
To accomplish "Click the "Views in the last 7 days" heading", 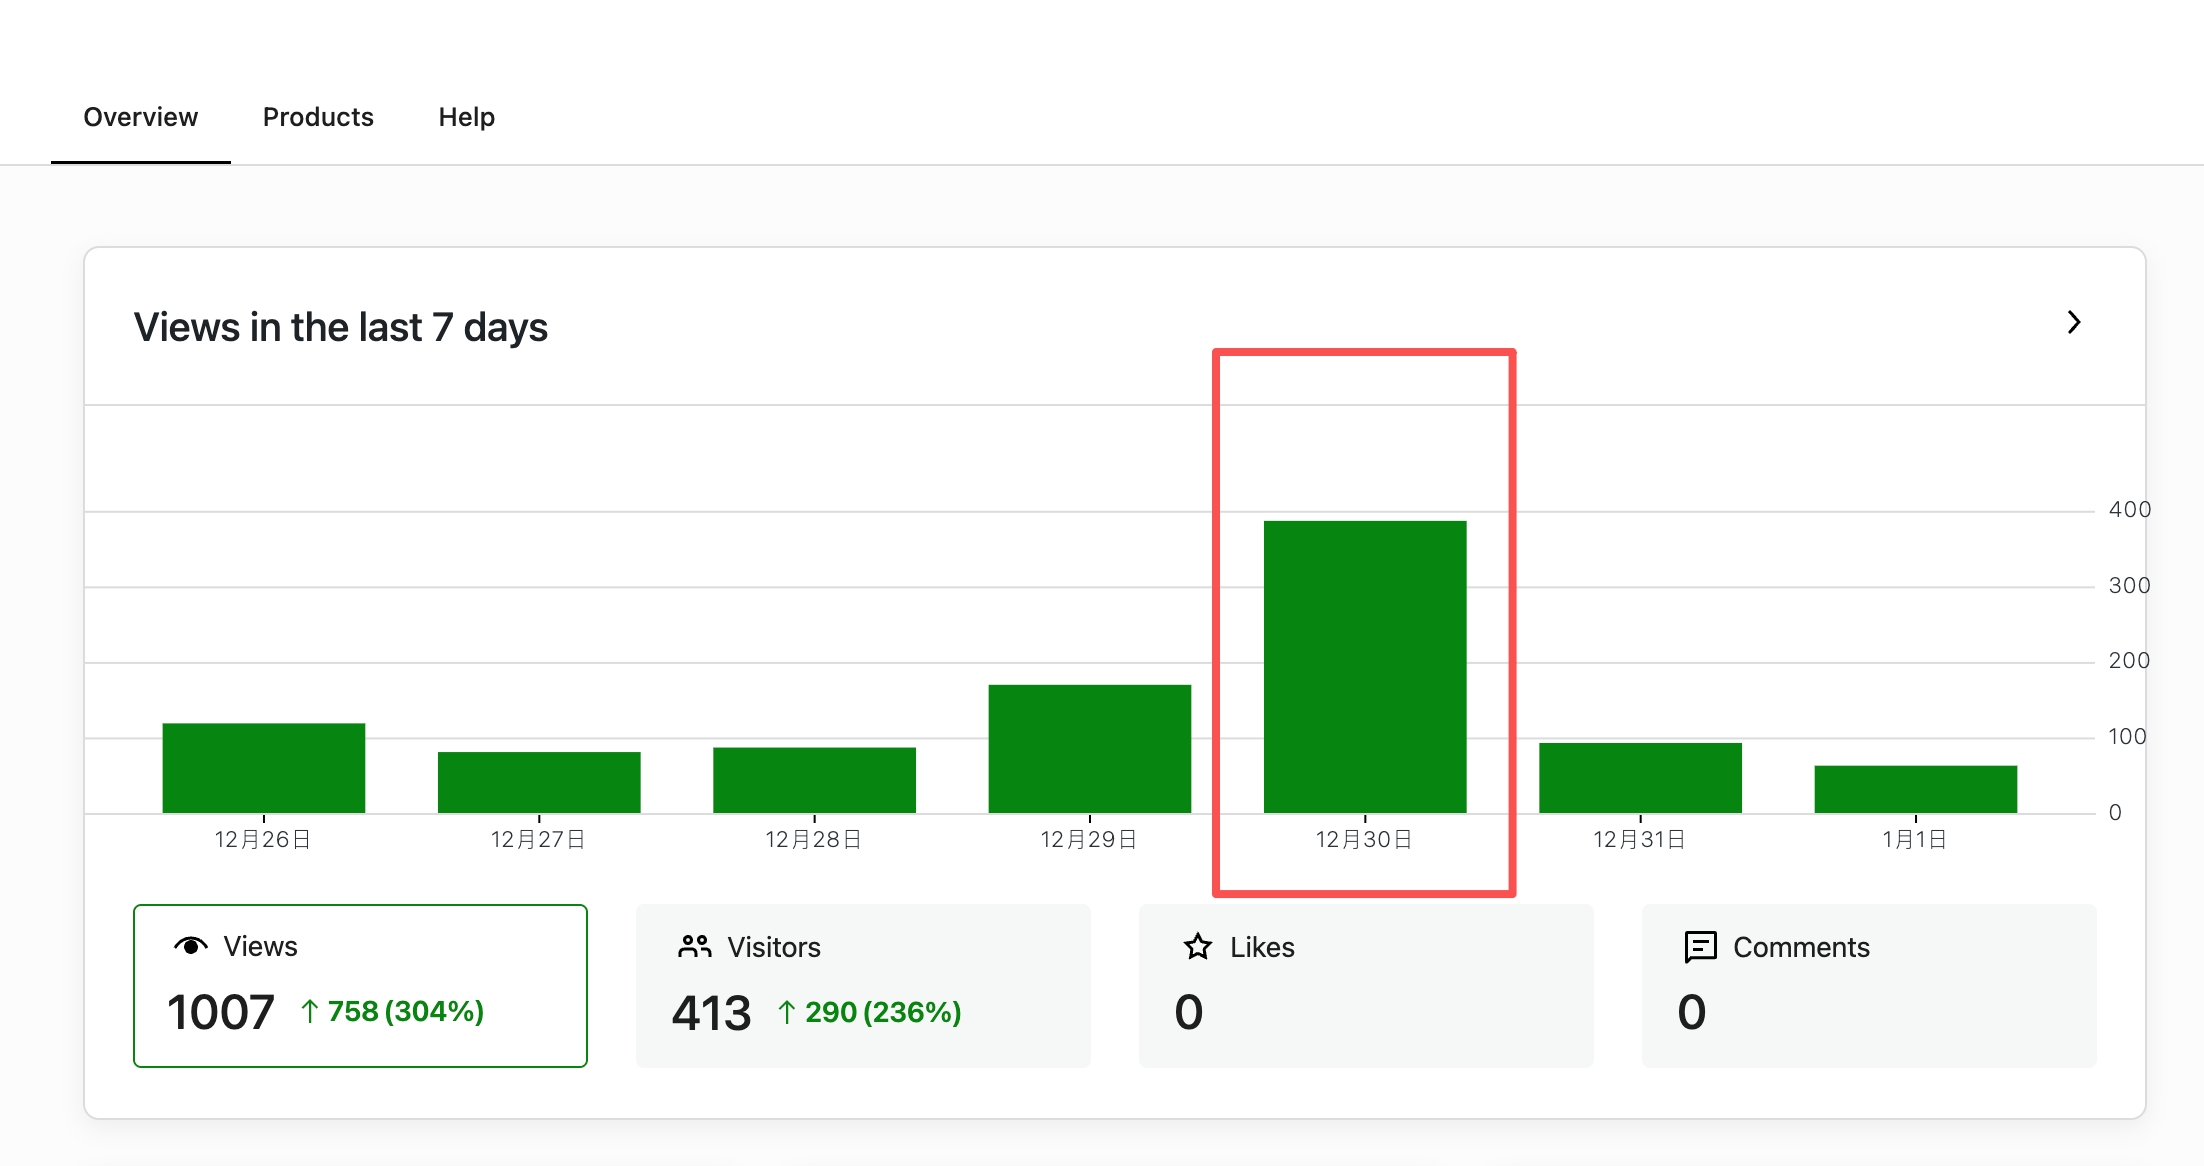I will (x=340, y=327).
